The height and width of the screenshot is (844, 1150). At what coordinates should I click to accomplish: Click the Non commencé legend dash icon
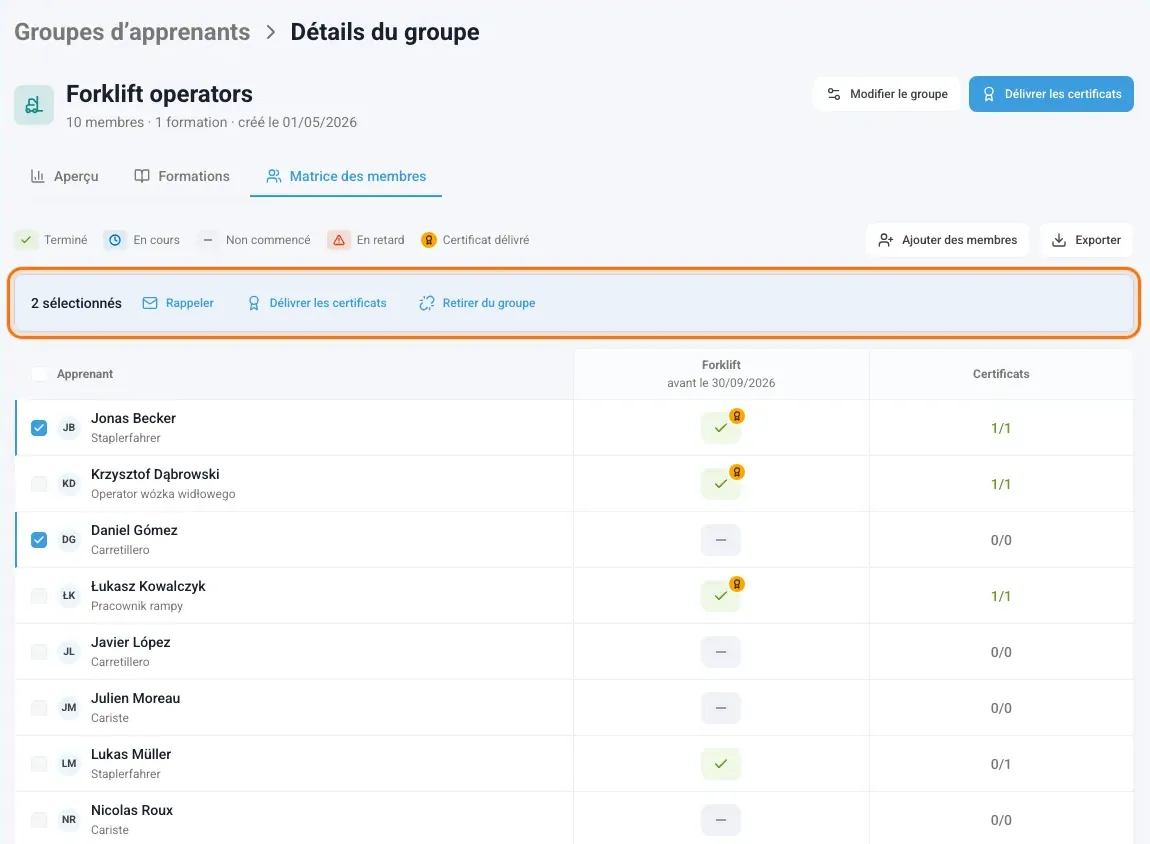click(208, 240)
